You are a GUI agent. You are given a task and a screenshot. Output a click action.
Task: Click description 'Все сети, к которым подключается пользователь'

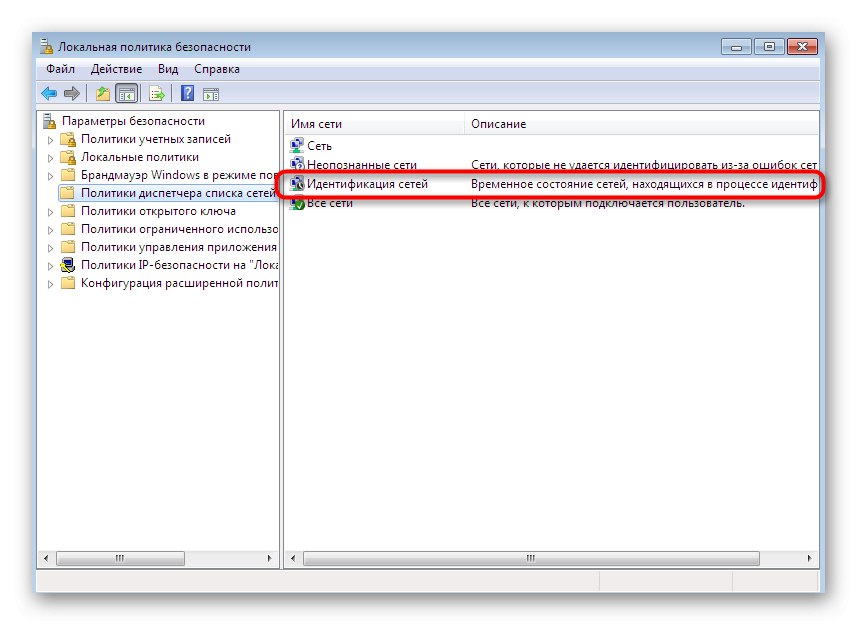[608, 203]
